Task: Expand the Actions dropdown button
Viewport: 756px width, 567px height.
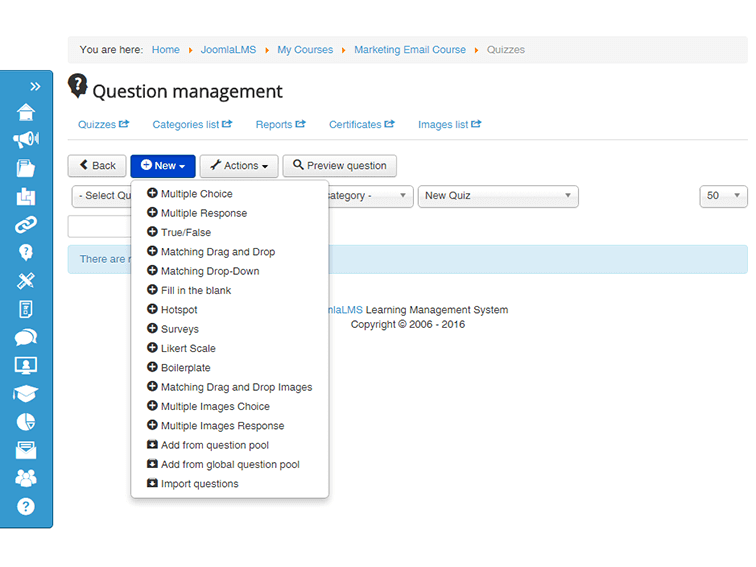Action: [x=239, y=166]
